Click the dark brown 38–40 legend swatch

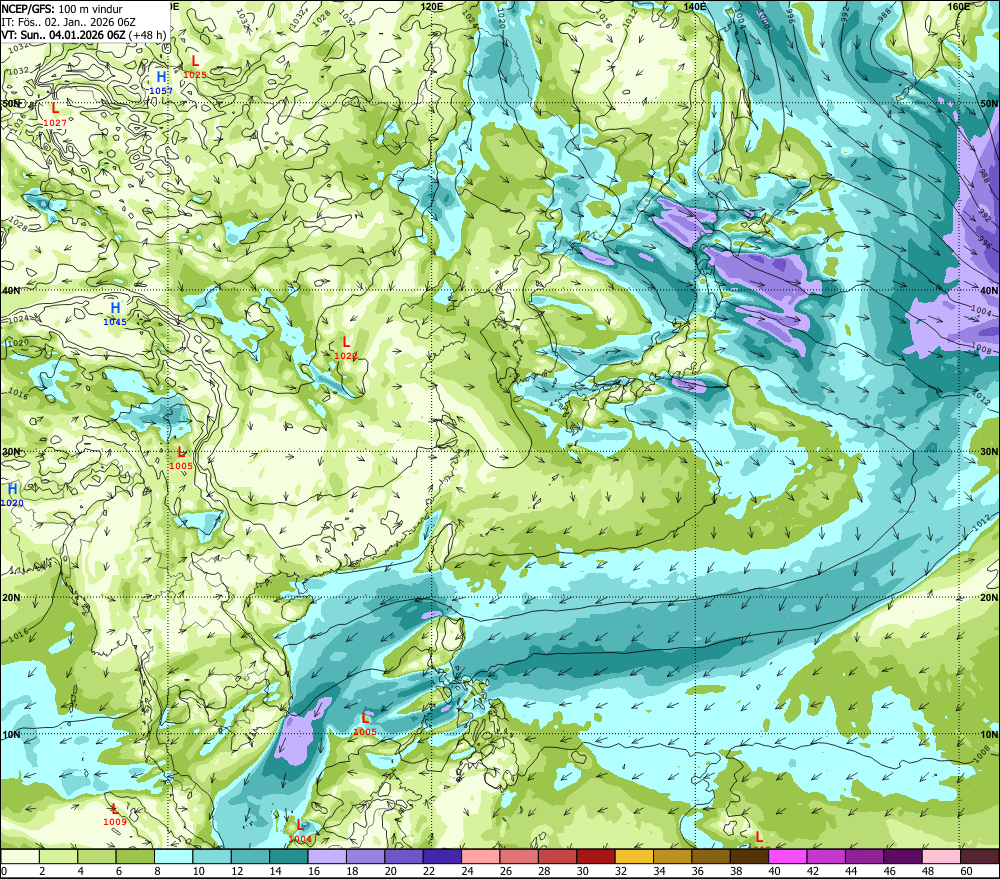(x=749, y=856)
